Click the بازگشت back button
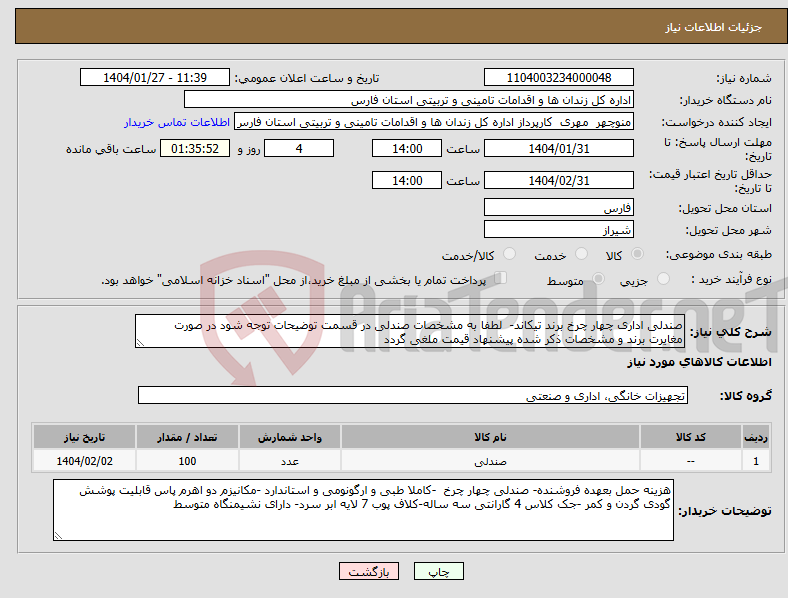Screen dimensions: 788x598 (369, 571)
